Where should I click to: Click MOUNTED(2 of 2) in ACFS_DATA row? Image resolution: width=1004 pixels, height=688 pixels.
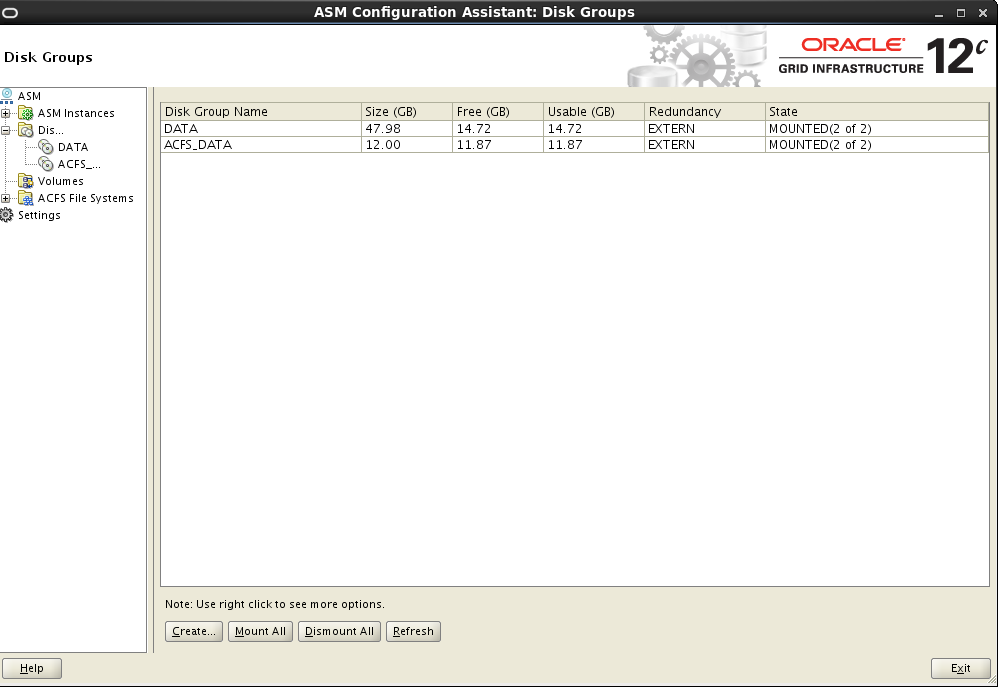coord(877,145)
